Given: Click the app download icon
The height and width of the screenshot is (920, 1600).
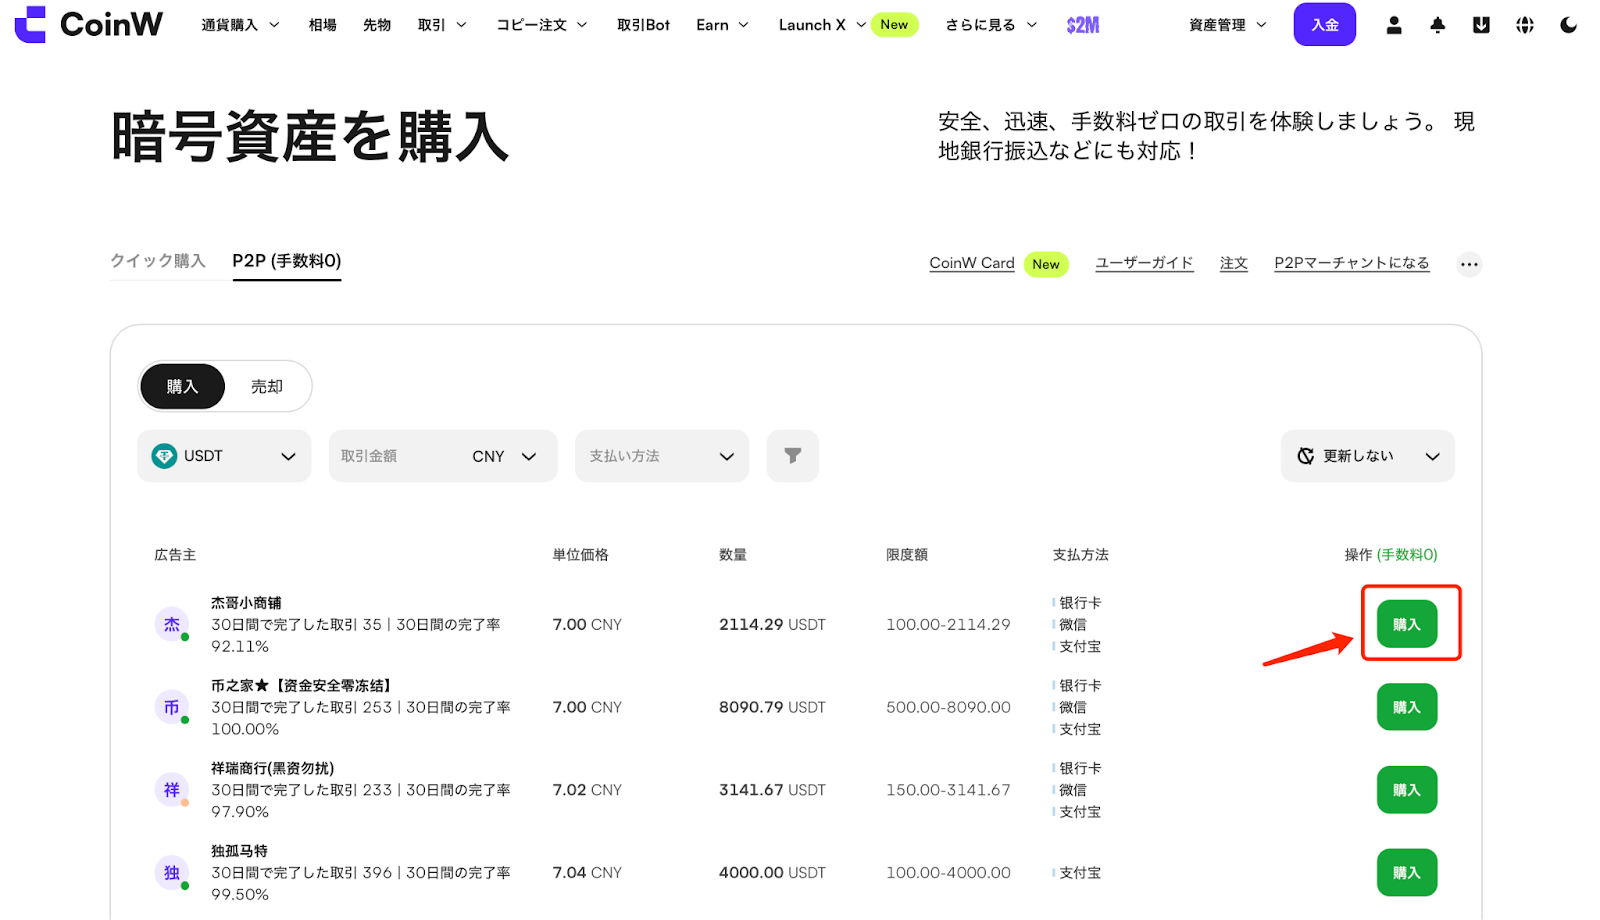Looking at the screenshot, I should [x=1481, y=25].
